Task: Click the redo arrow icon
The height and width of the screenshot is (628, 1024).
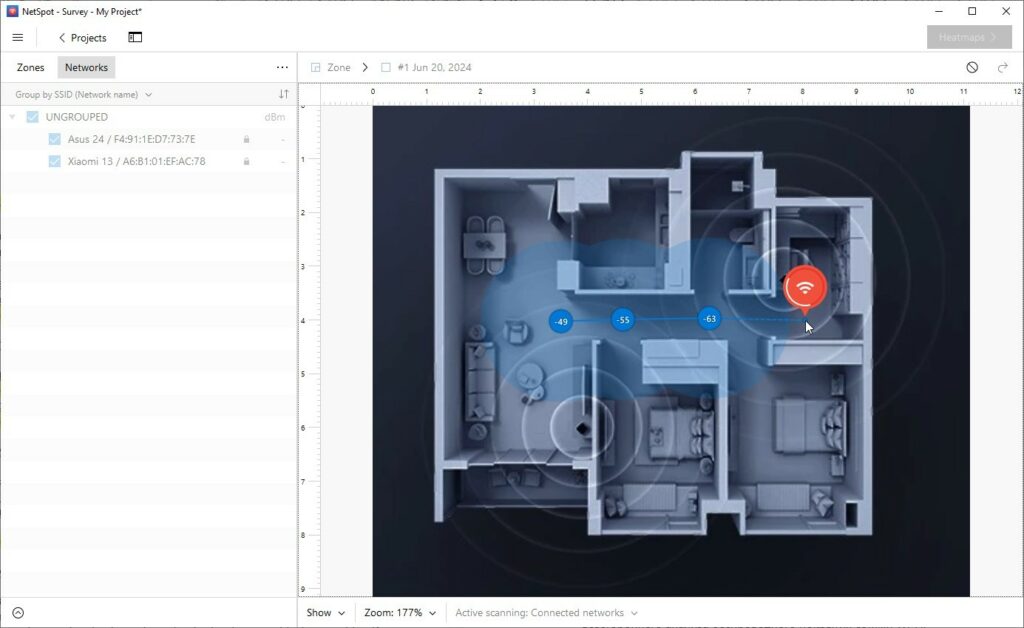Action: 1003,67
